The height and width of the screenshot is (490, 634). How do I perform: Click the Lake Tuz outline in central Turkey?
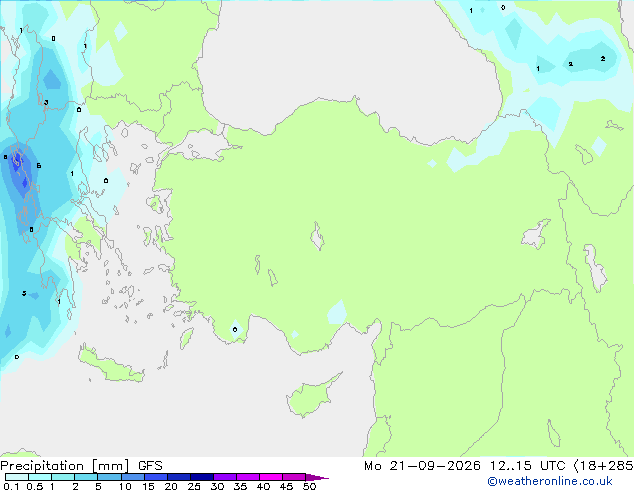pyautogui.click(x=317, y=236)
